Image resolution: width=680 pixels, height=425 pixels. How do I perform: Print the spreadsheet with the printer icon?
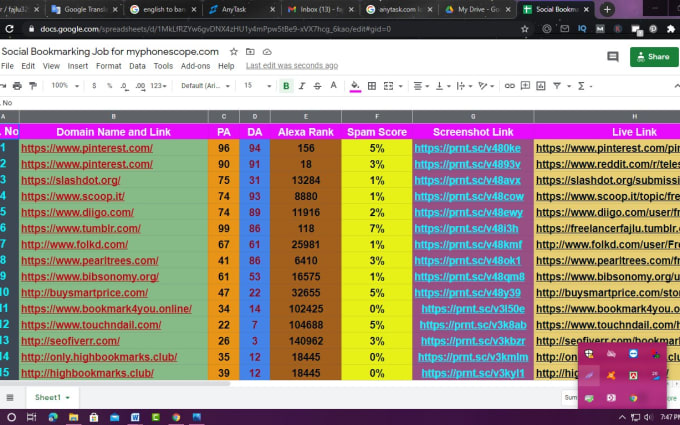pyautogui.click(x=17, y=86)
